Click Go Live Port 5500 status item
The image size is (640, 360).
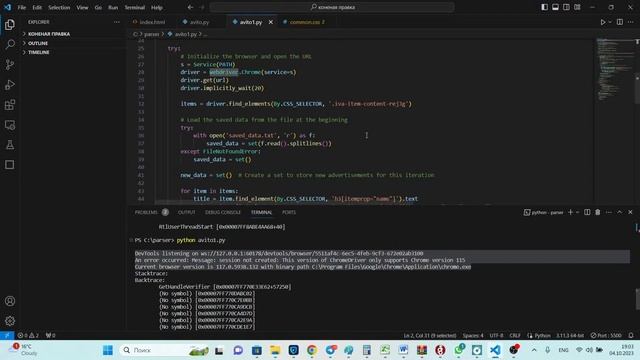click(606, 335)
